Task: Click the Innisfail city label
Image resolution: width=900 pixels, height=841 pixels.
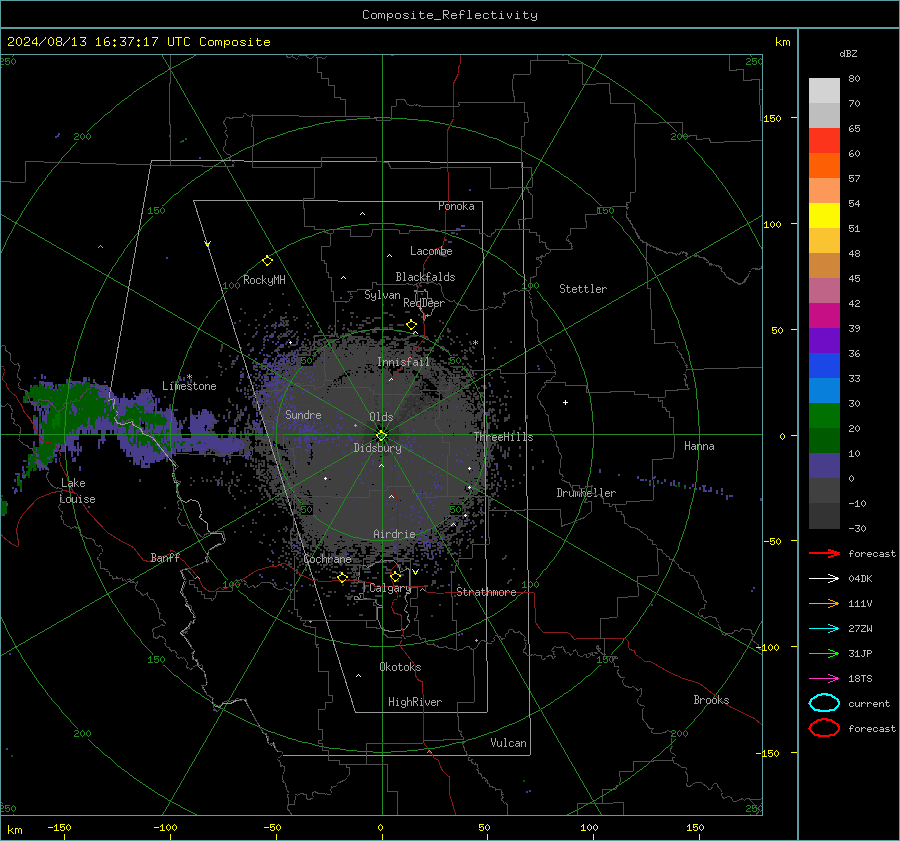Action: tap(404, 362)
